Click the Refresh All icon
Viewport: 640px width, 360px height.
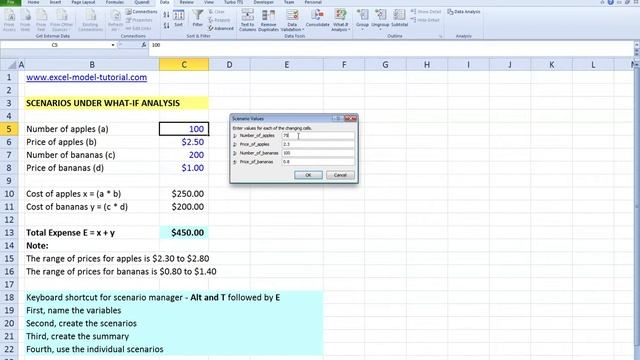[x=115, y=20]
